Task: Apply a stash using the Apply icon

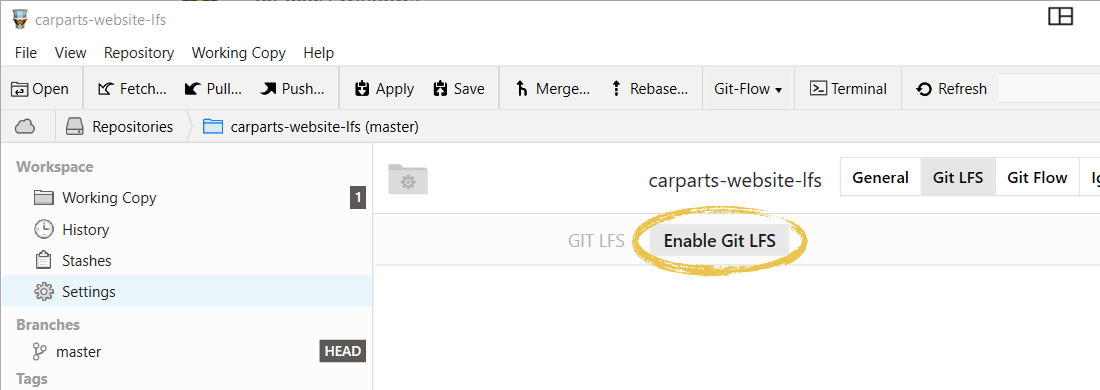Action: coord(362,89)
